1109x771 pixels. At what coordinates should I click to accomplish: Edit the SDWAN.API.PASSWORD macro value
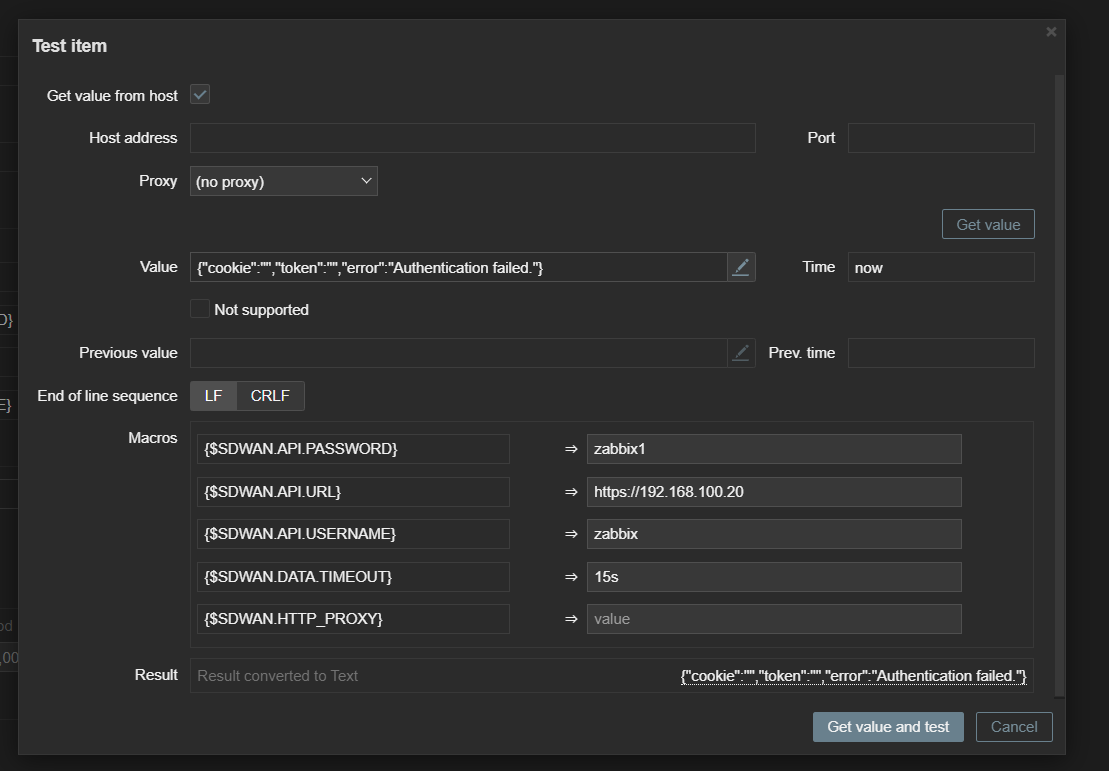773,449
